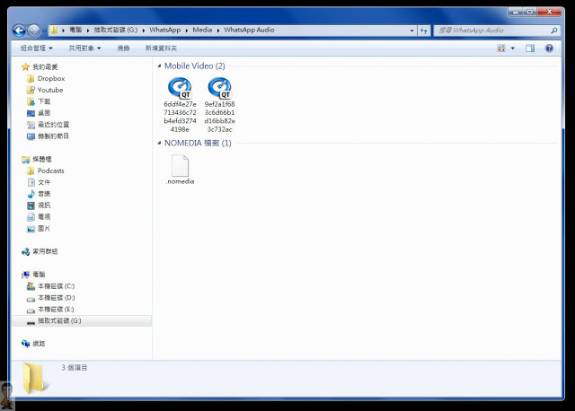
Task: Toggle the preview pane icon
Action: pos(530,48)
